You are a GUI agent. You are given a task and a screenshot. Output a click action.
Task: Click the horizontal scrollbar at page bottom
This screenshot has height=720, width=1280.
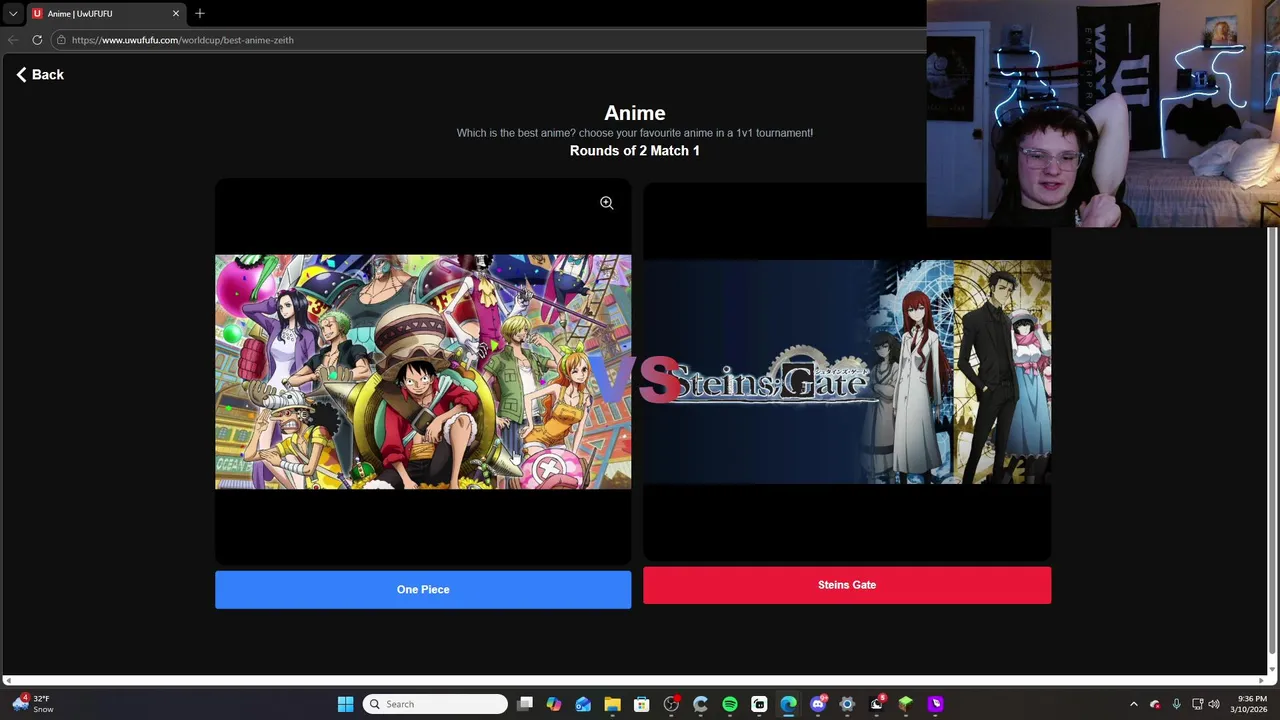(x=635, y=681)
